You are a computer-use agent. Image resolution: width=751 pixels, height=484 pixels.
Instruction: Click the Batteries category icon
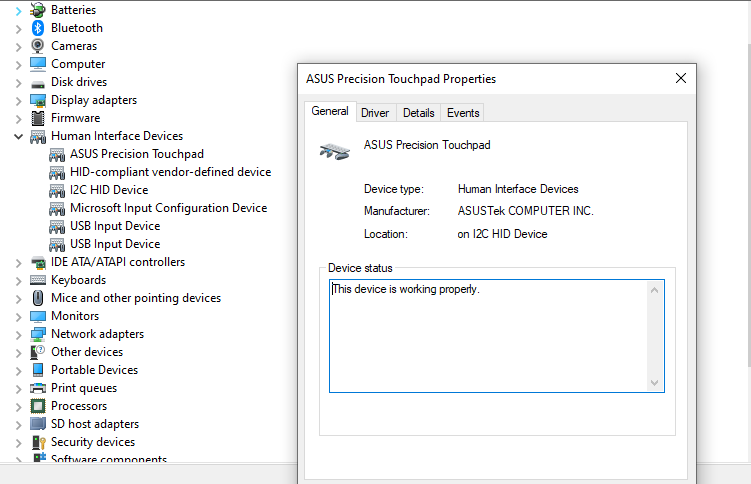click(38, 10)
